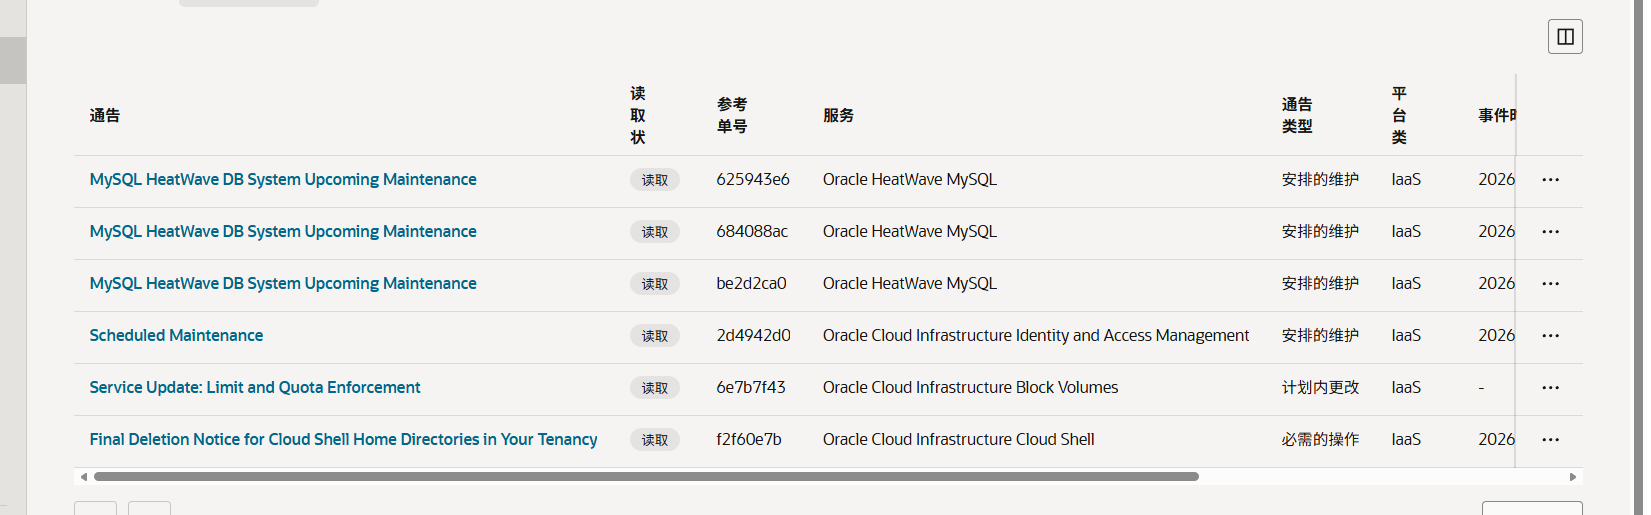Click the horizontal scrollbar right arrow

[1573, 477]
